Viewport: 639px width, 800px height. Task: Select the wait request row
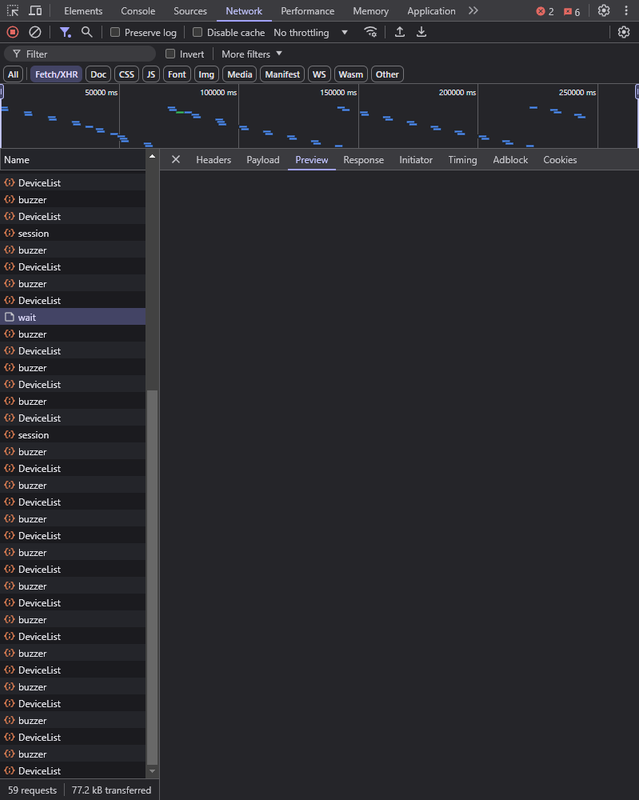point(72,317)
